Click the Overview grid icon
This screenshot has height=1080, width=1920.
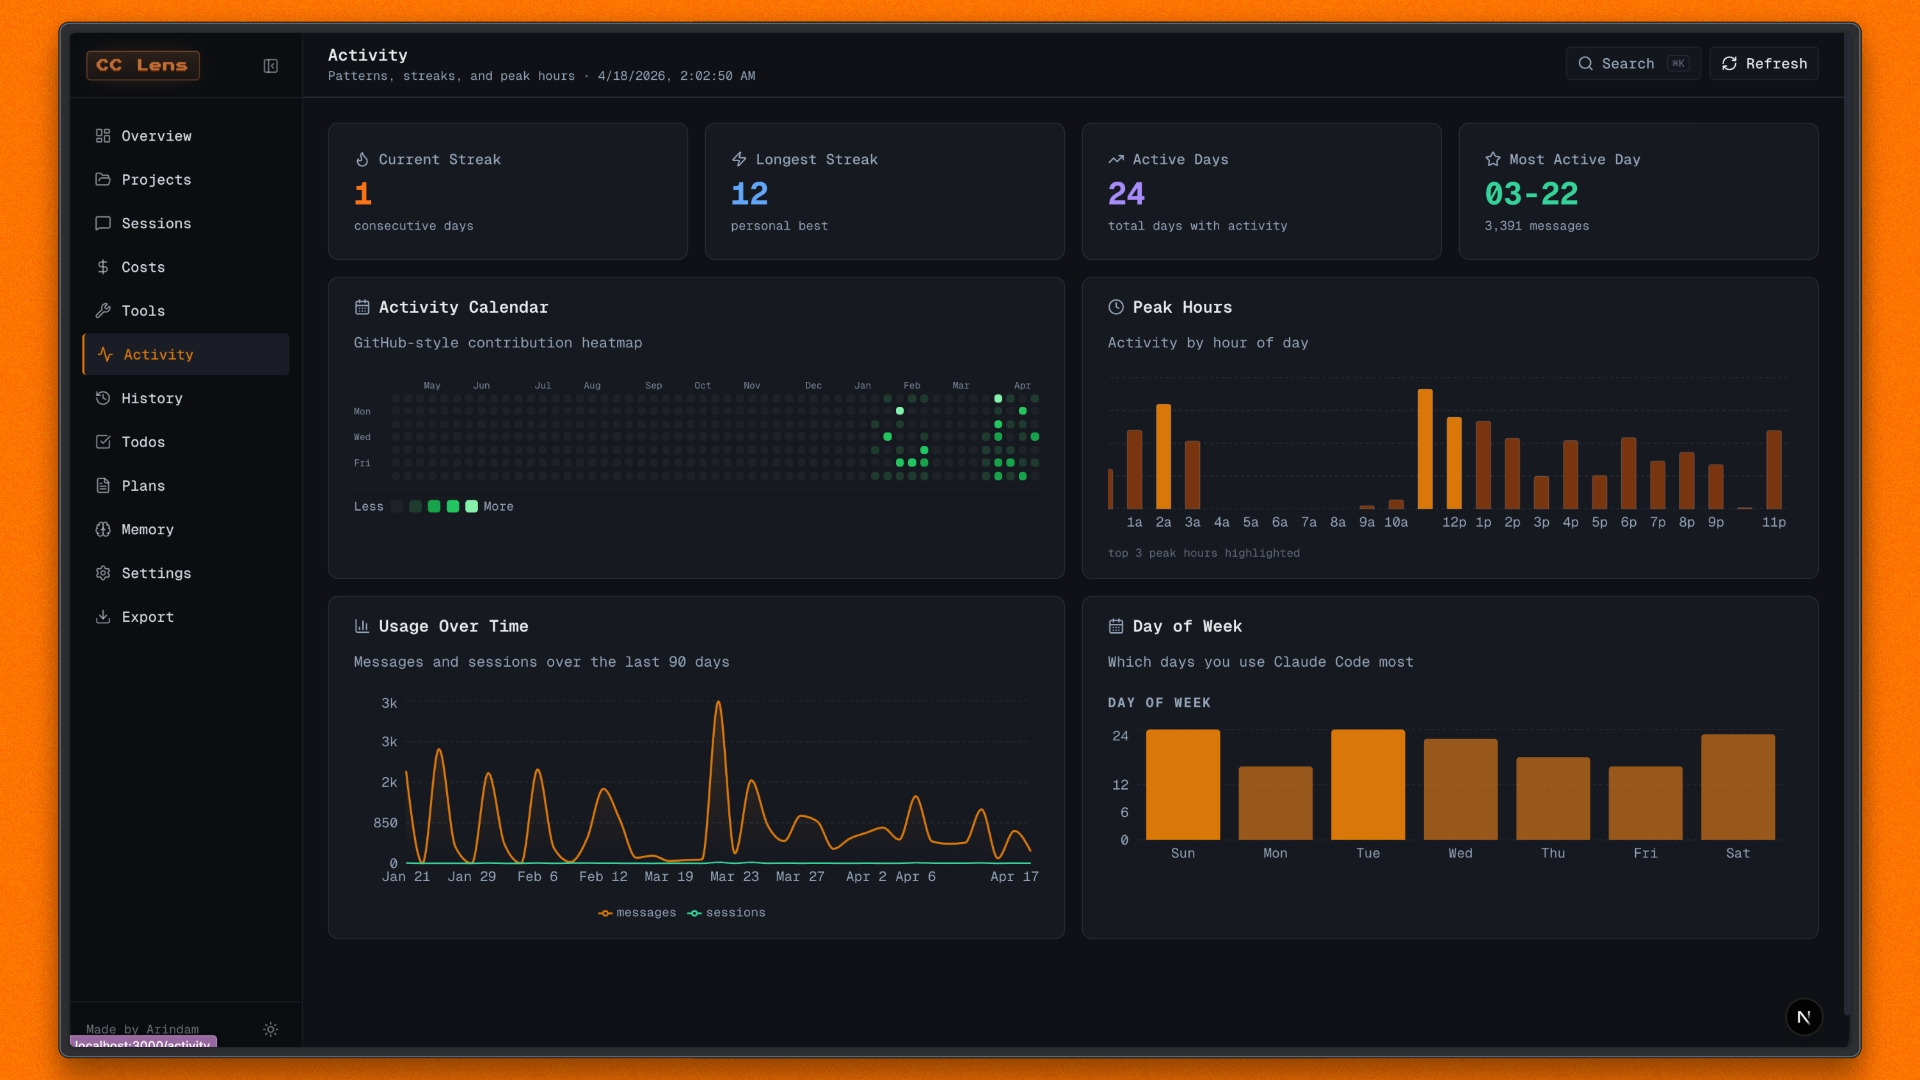tap(103, 136)
